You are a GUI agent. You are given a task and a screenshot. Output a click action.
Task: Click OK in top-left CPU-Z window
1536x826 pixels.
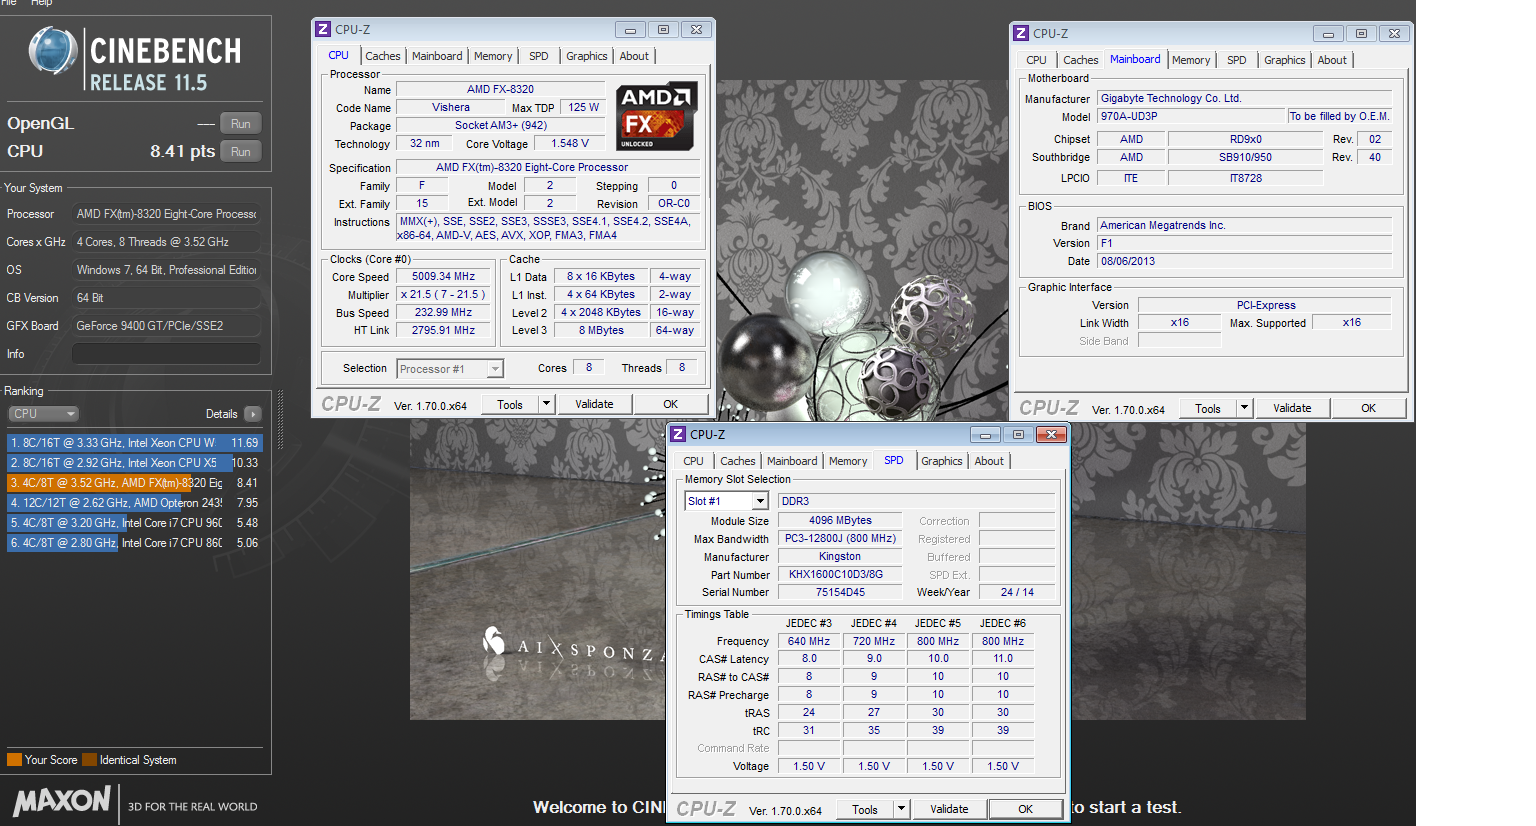coord(671,405)
